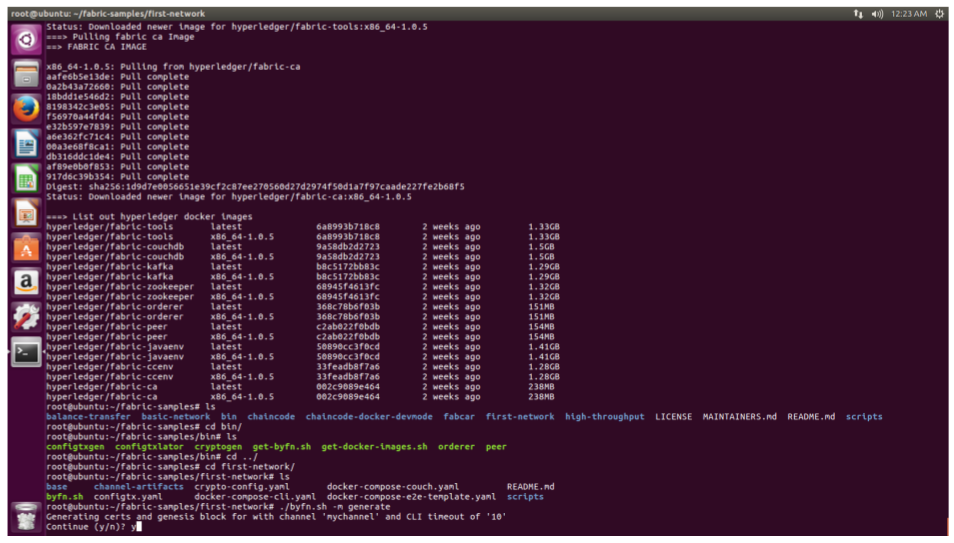Click 'docker-compose-e2e-template.yaml' file name
The height and width of the screenshot is (543, 954).
click(x=411, y=497)
